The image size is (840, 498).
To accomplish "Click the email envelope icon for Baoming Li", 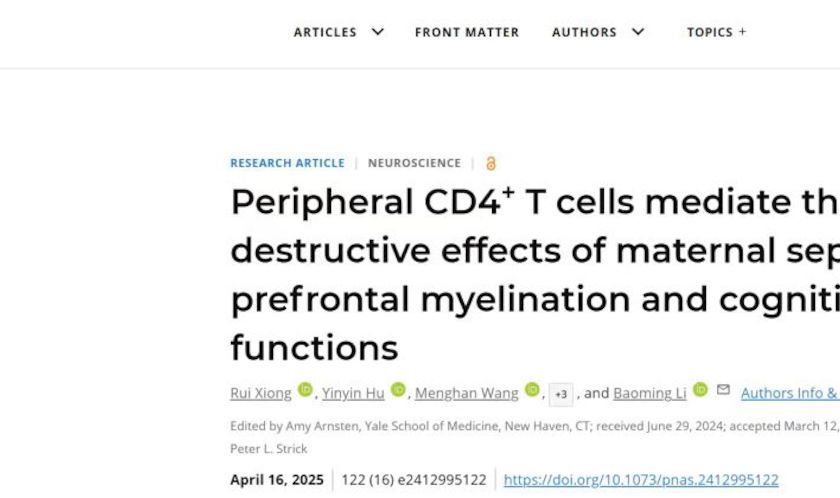I will point(723,390).
